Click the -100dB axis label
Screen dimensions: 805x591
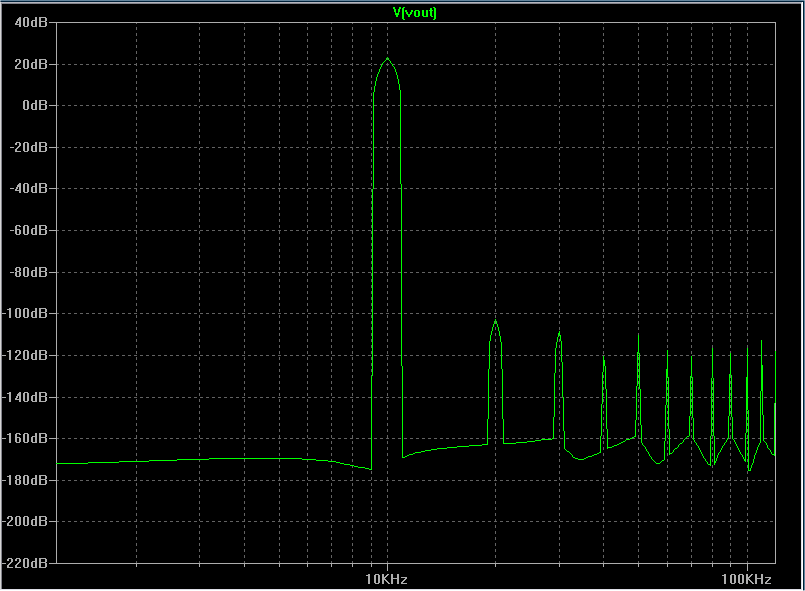25,313
